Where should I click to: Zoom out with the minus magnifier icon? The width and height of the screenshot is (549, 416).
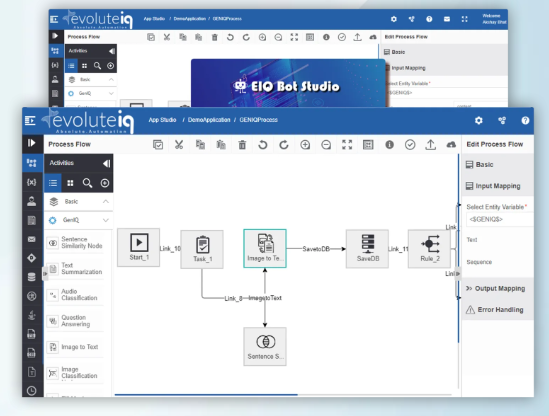tap(326, 144)
